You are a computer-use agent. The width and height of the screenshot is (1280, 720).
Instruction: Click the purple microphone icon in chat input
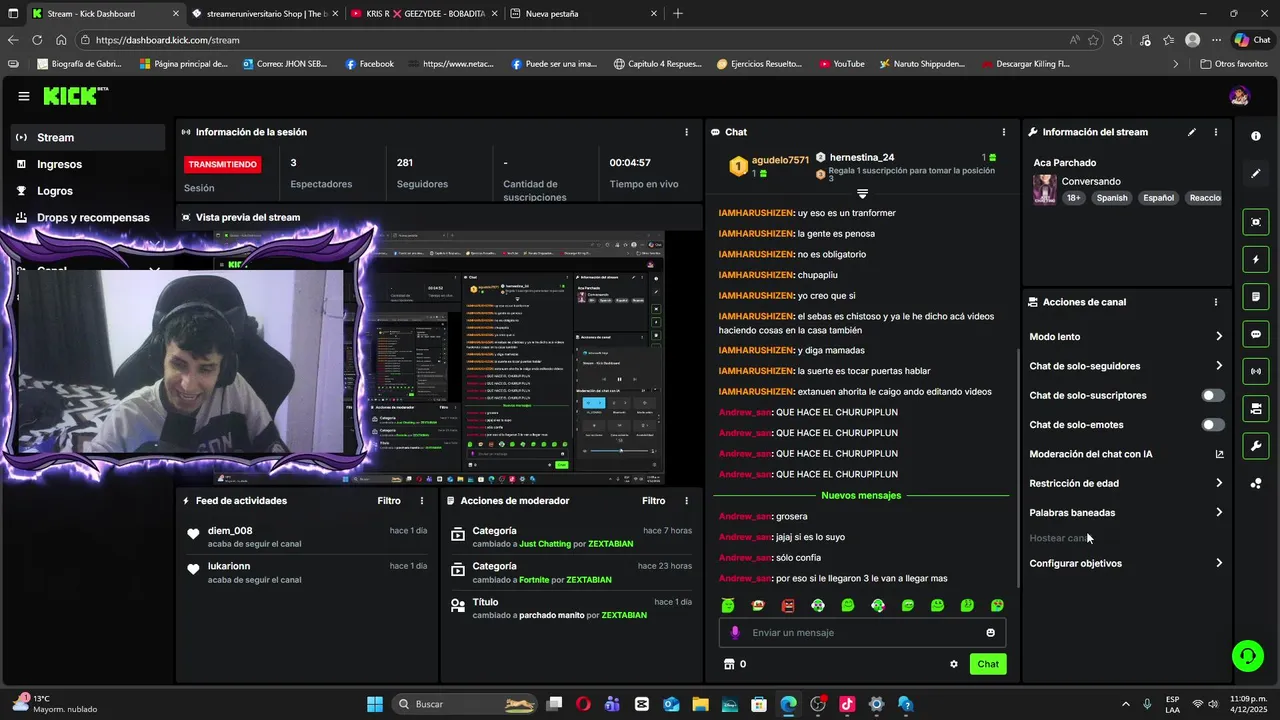coord(735,632)
